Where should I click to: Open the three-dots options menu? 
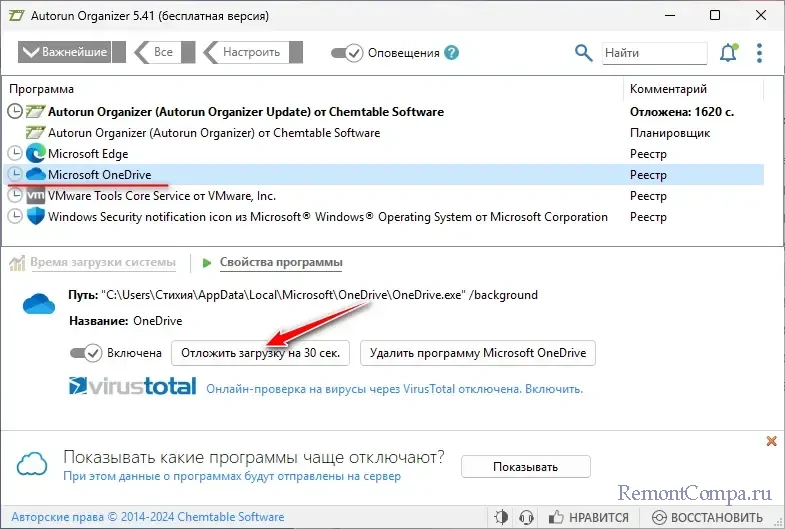pyautogui.click(x=760, y=52)
